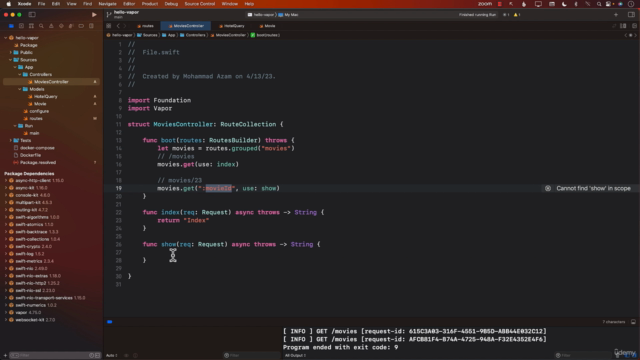Open the Auto variables view selector

pos(111,356)
